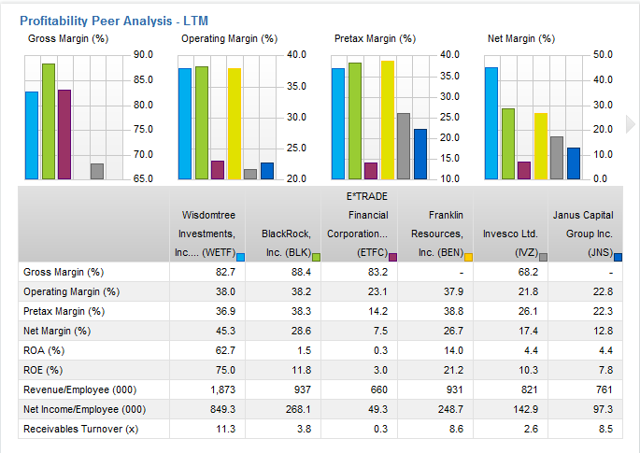This screenshot has height=453, width=640.
Task: Select the E*TRADE Financial Corporation (ETFC) header
Action: coord(359,224)
